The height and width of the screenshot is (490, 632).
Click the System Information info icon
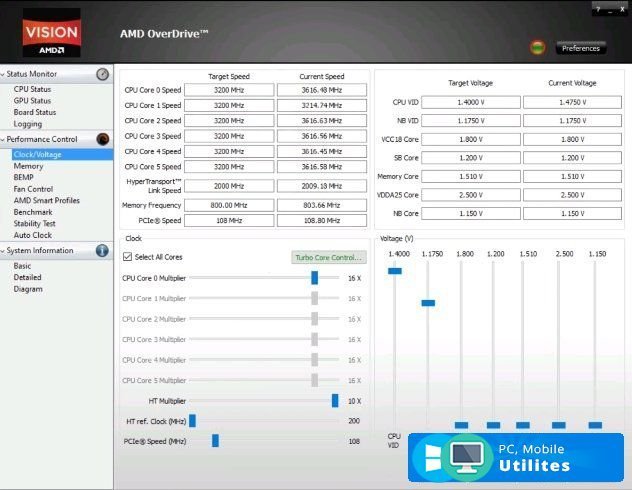[102, 250]
